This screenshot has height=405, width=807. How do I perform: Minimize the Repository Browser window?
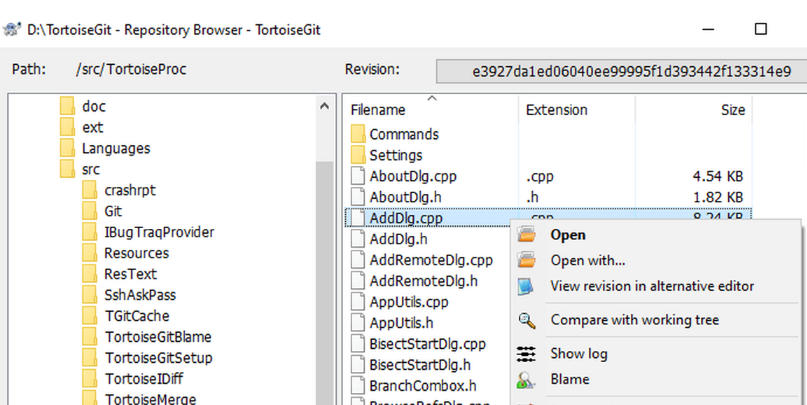click(708, 30)
